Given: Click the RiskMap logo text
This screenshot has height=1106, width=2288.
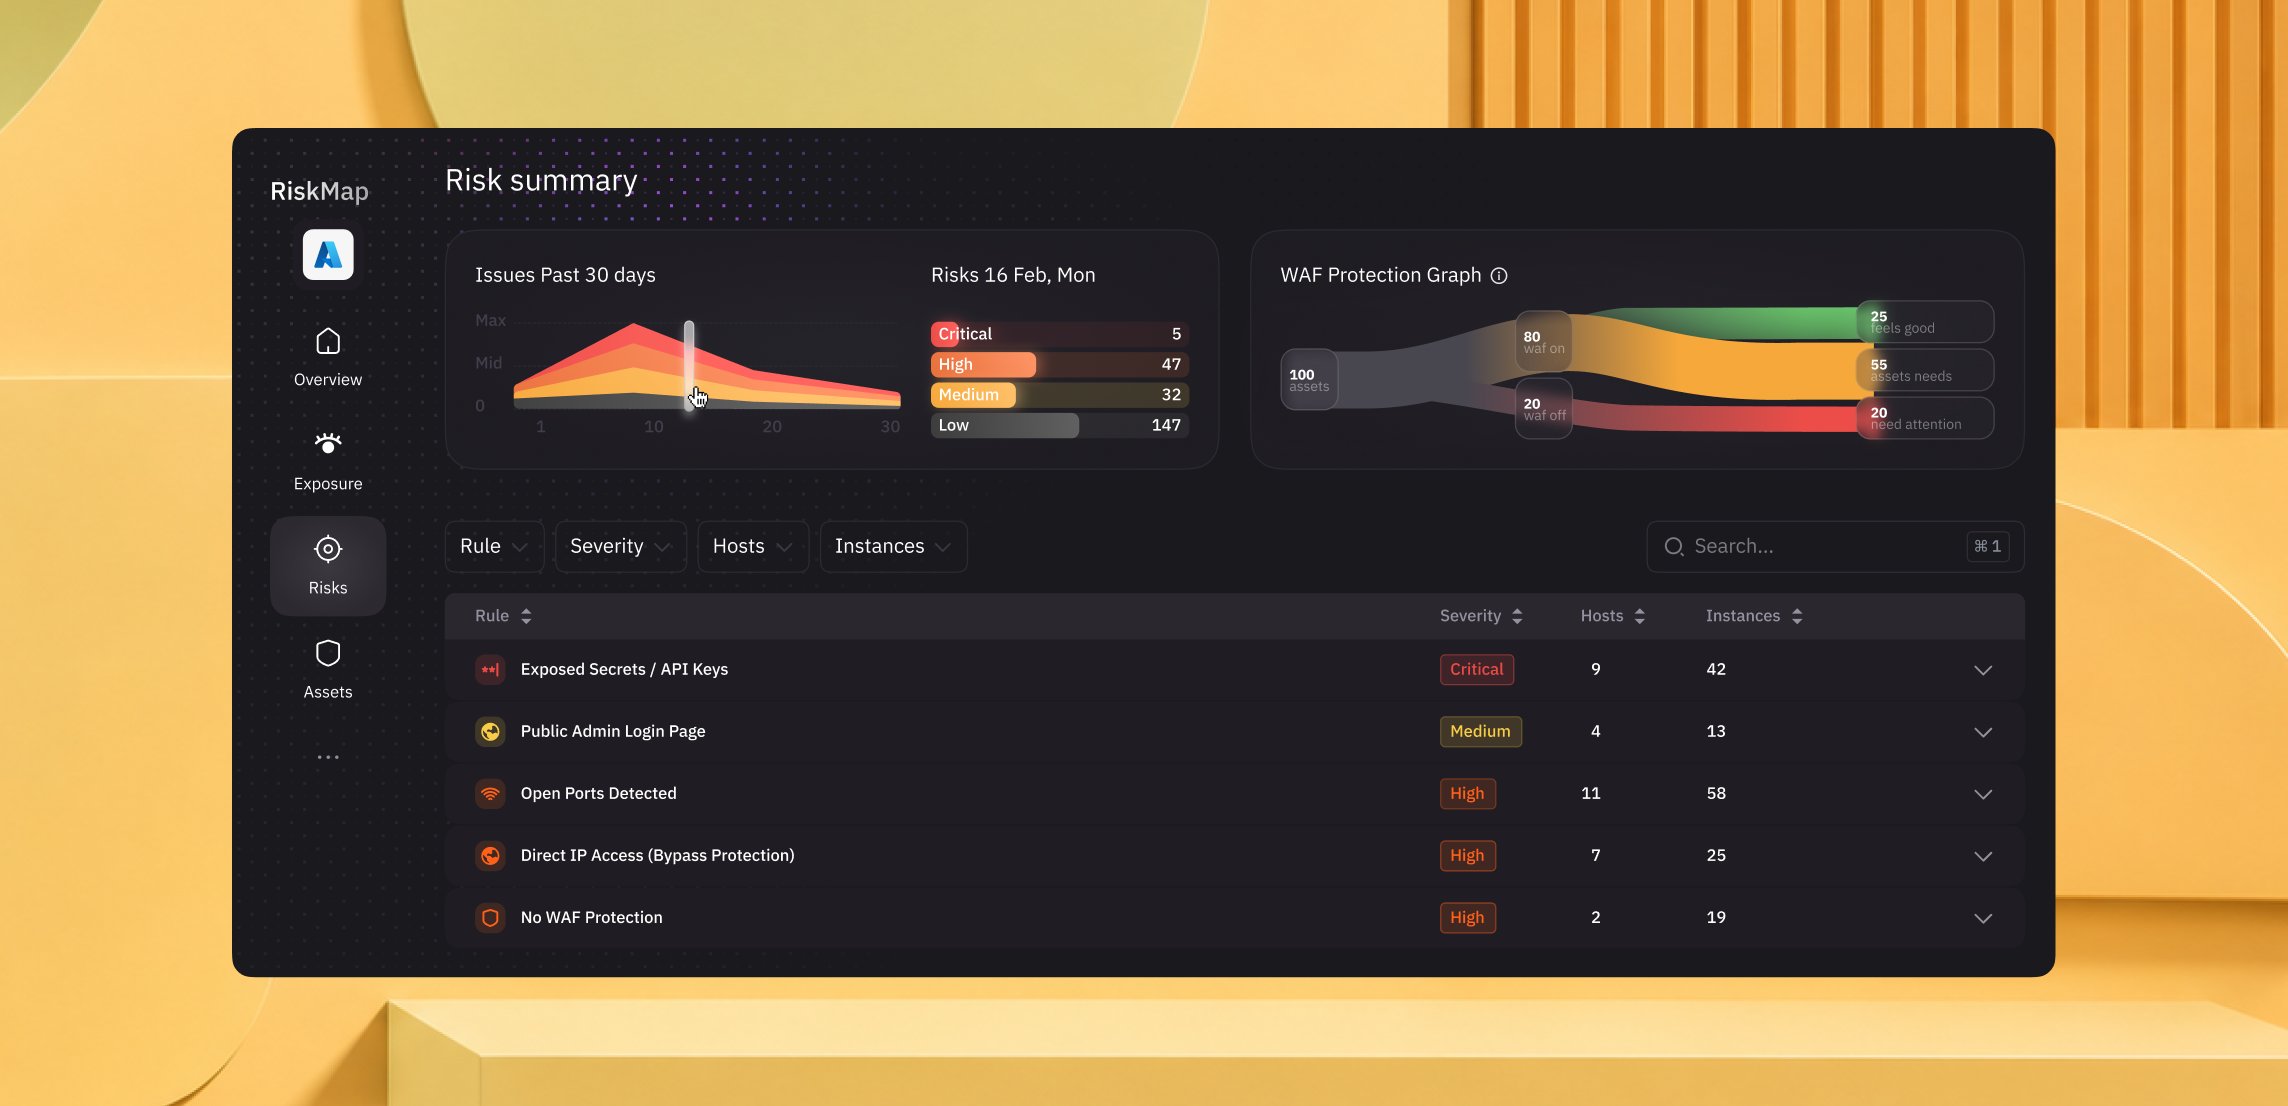Looking at the screenshot, I should pyautogui.click(x=320, y=191).
